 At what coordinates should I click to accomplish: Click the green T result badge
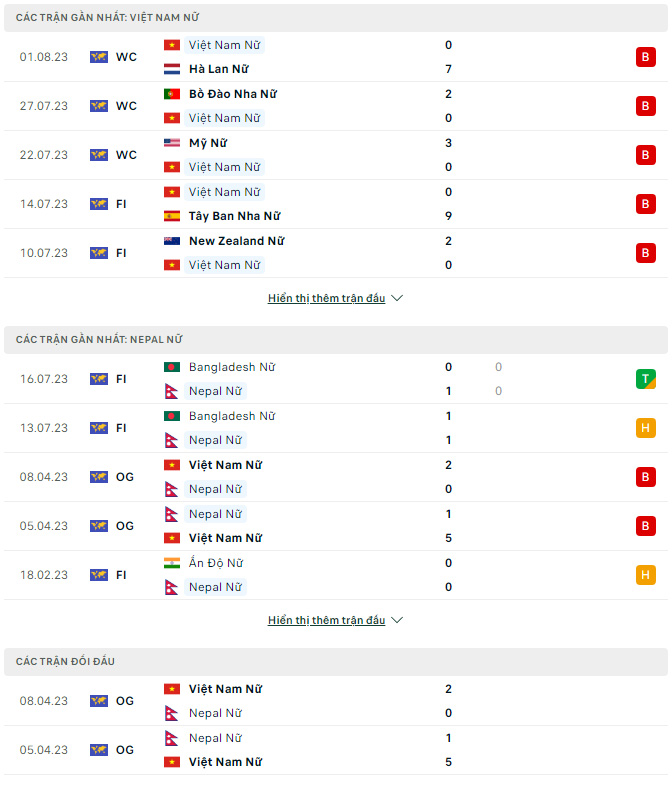pyautogui.click(x=645, y=379)
